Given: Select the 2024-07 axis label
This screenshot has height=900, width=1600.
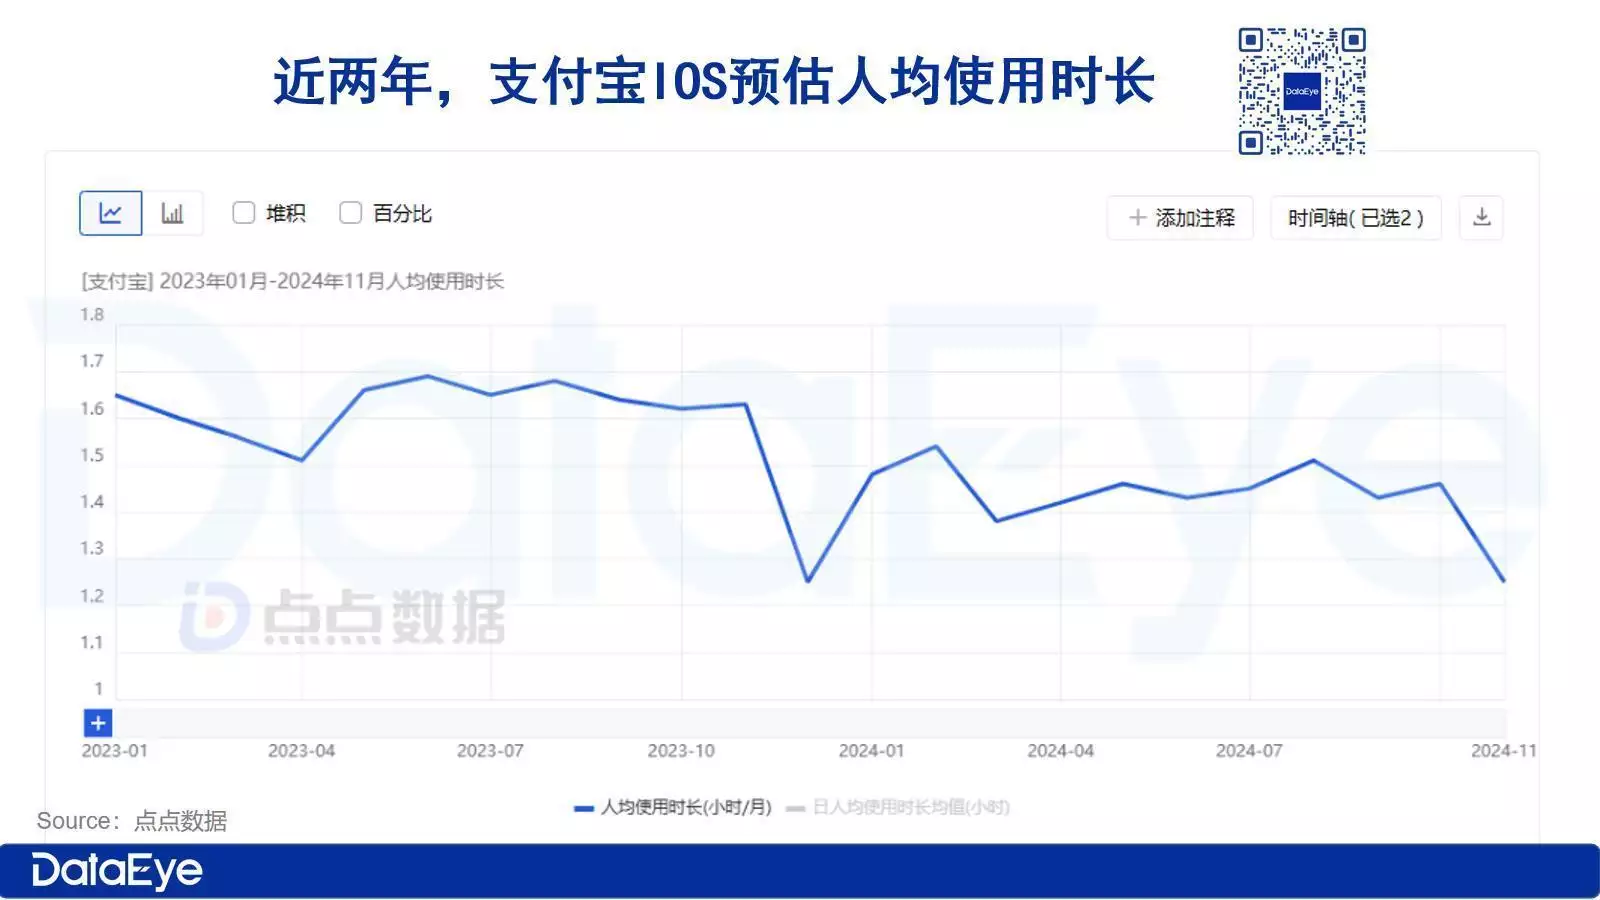Looking at the screenshot, I should (1249, 750).
